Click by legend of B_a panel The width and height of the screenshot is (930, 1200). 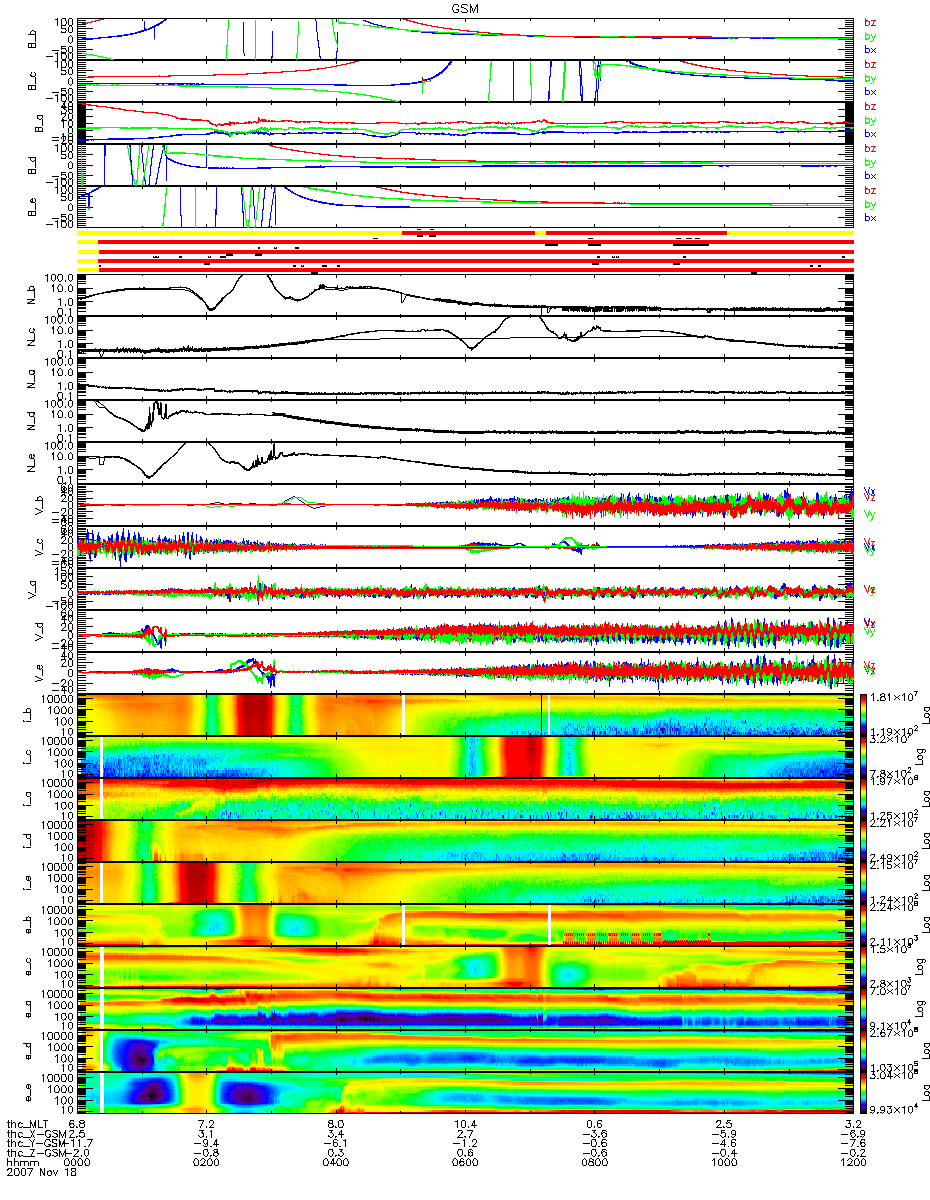[870, 120]
